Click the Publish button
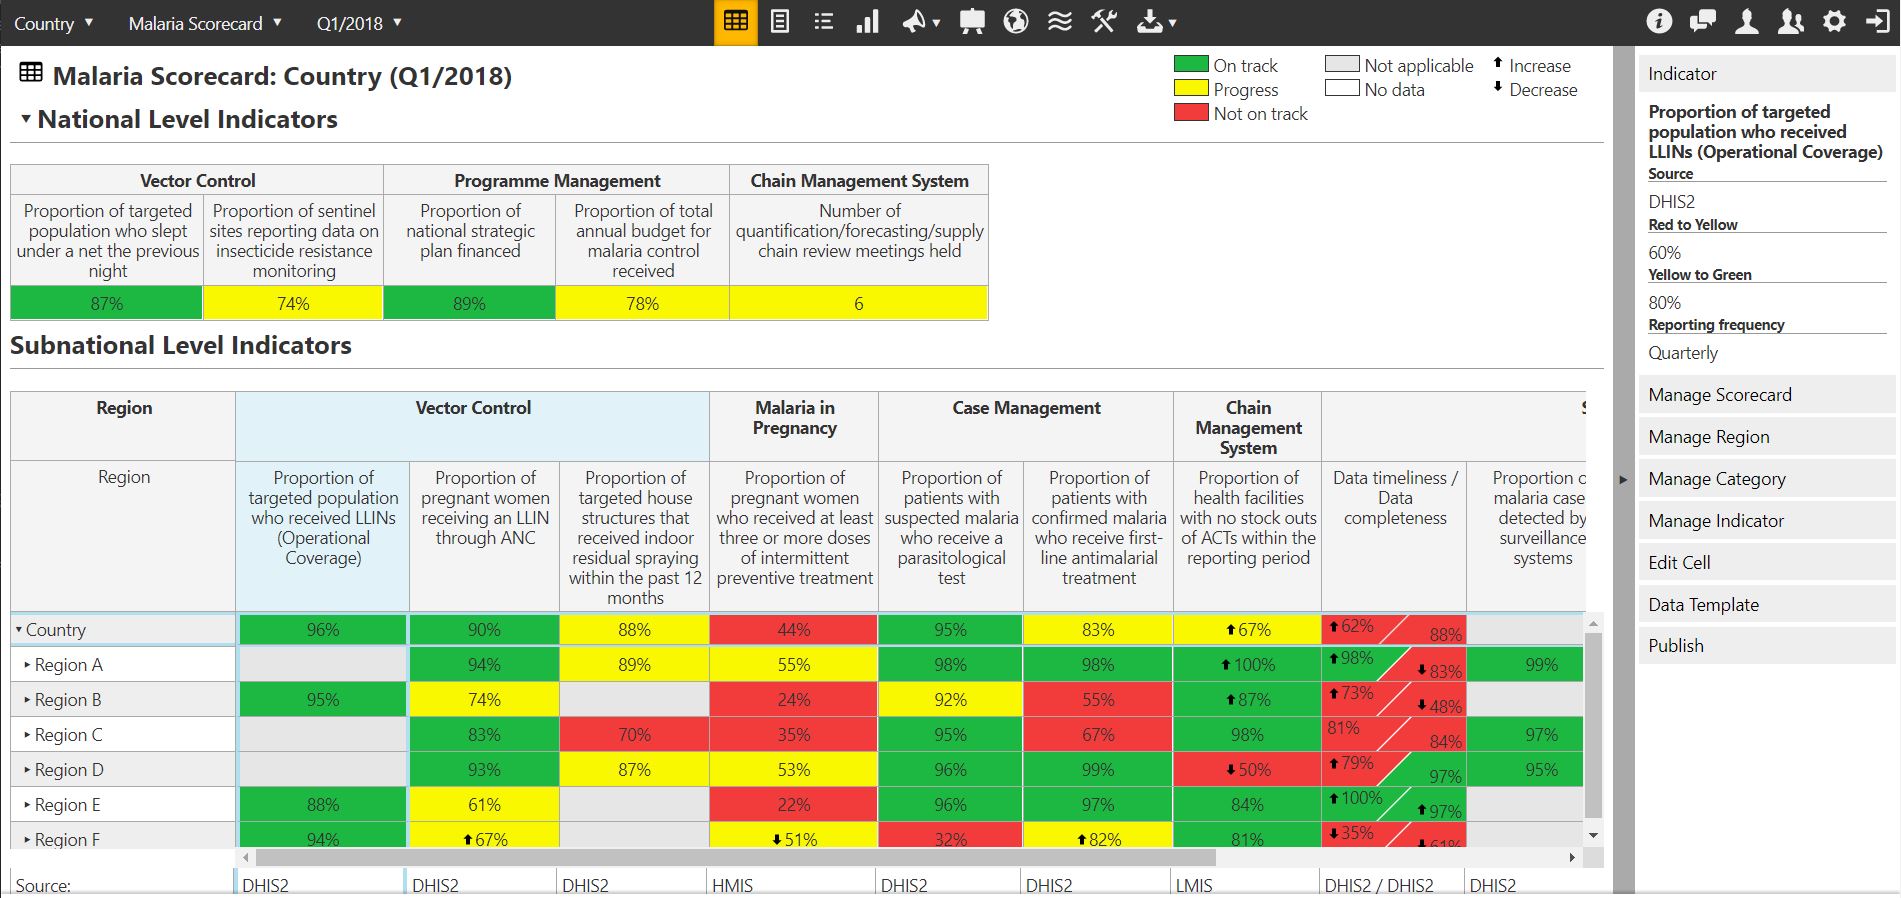Screen dimensions: 1901x898 (1676, 646)
